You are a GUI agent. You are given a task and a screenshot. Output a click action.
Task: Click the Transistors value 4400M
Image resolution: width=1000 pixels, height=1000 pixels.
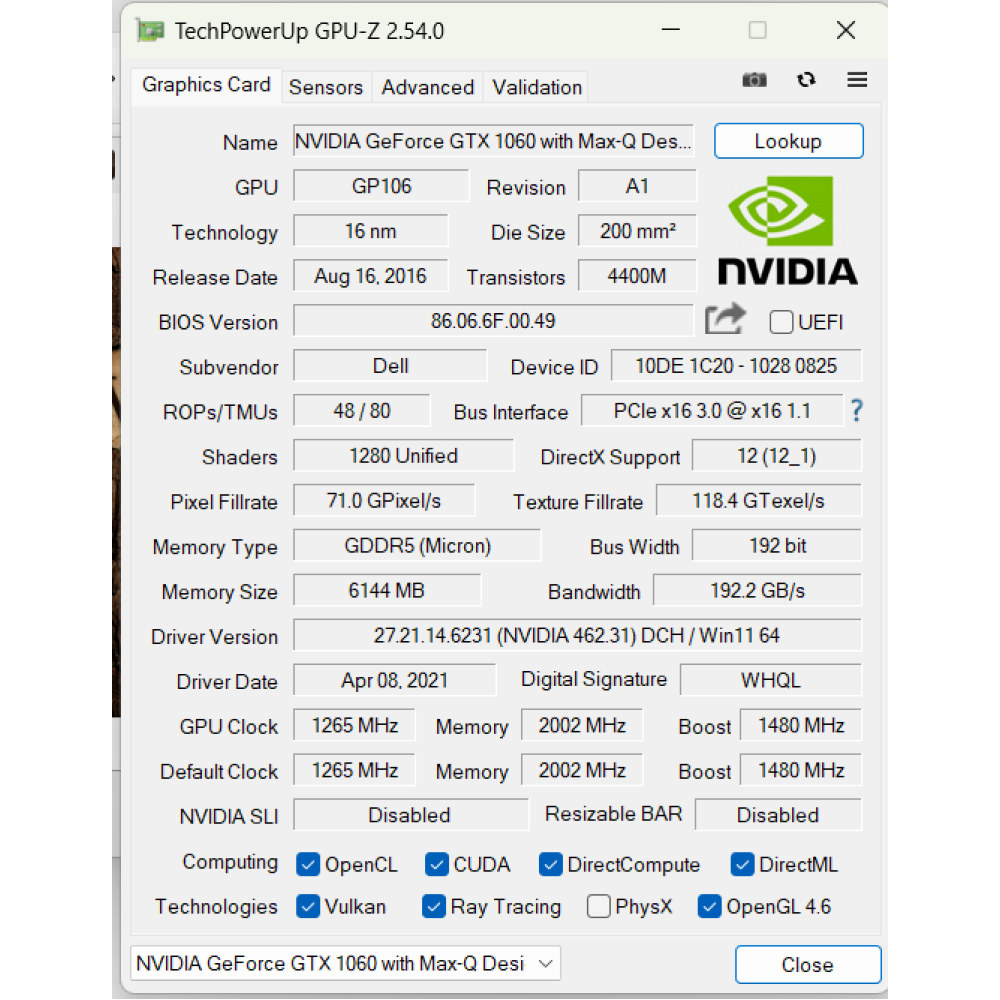[x=637, y=276]
